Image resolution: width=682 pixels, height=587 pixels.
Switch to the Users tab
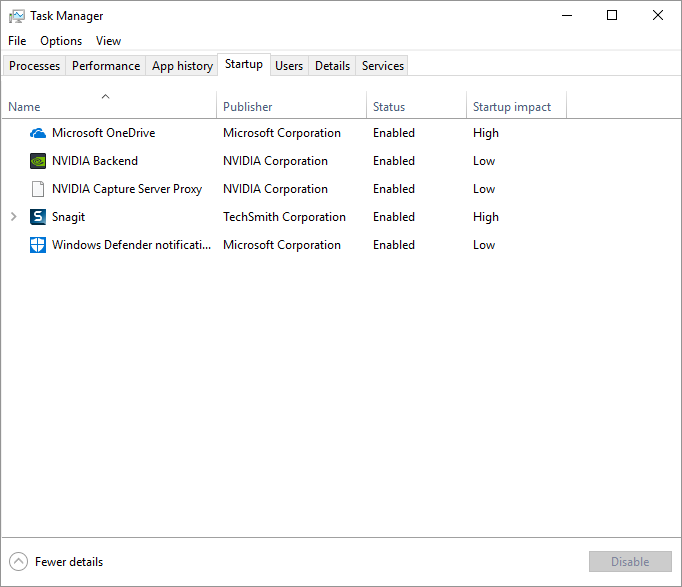(289, 66)
